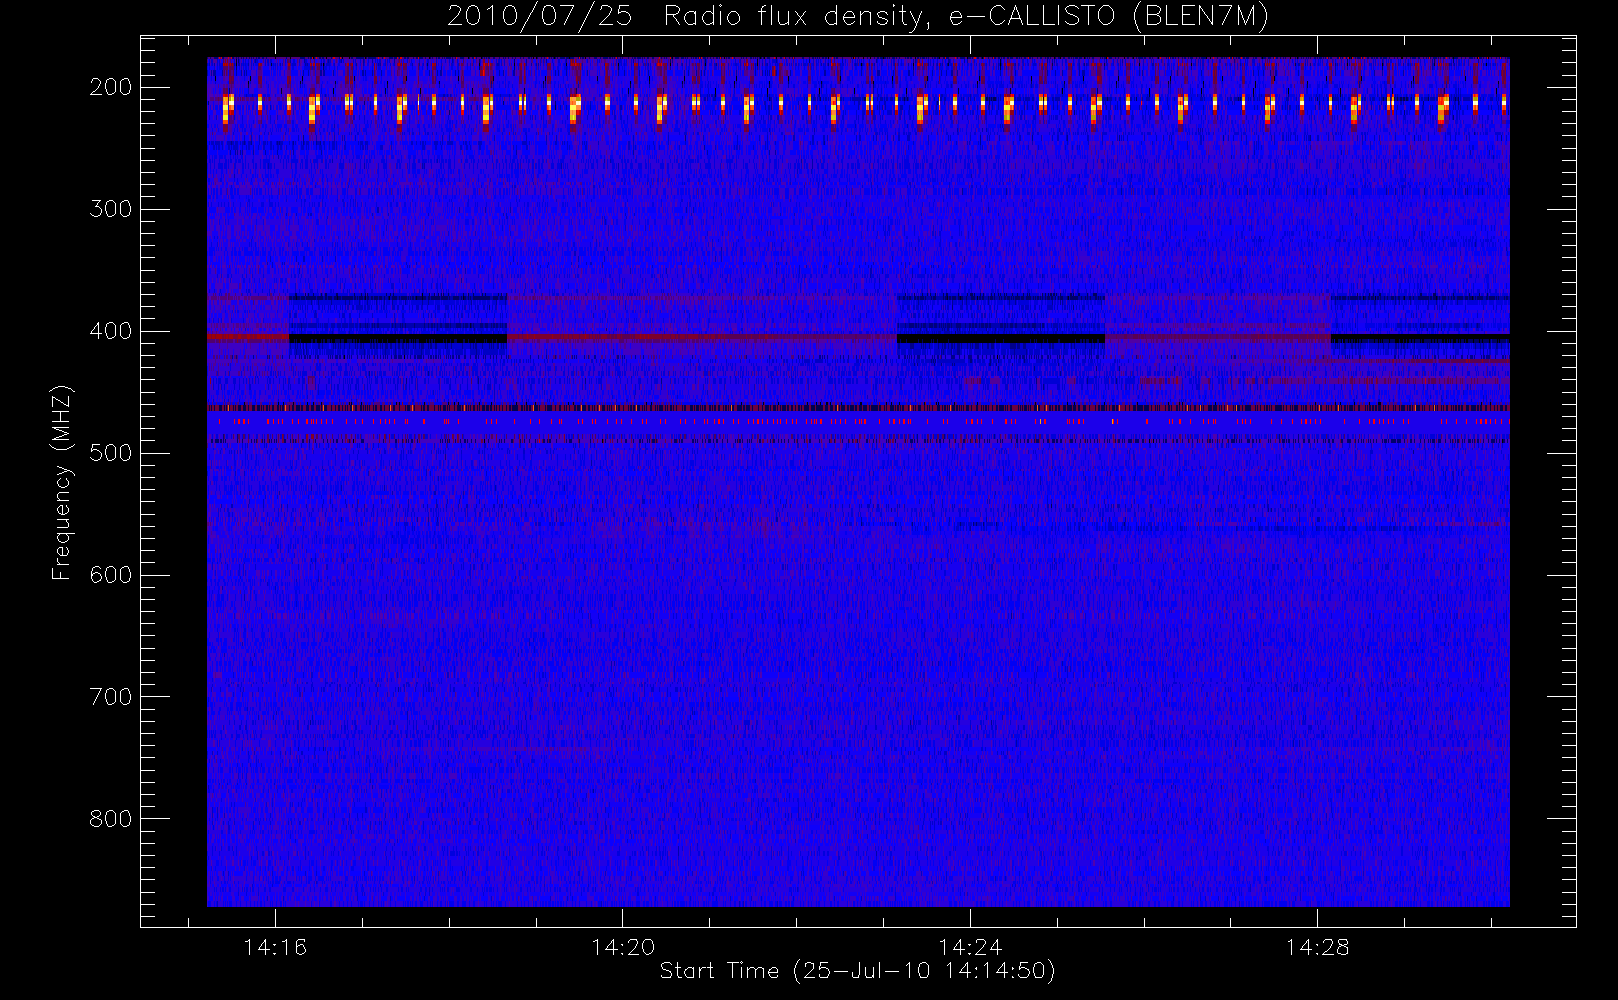Click the 600 frequency tick label

111,575
